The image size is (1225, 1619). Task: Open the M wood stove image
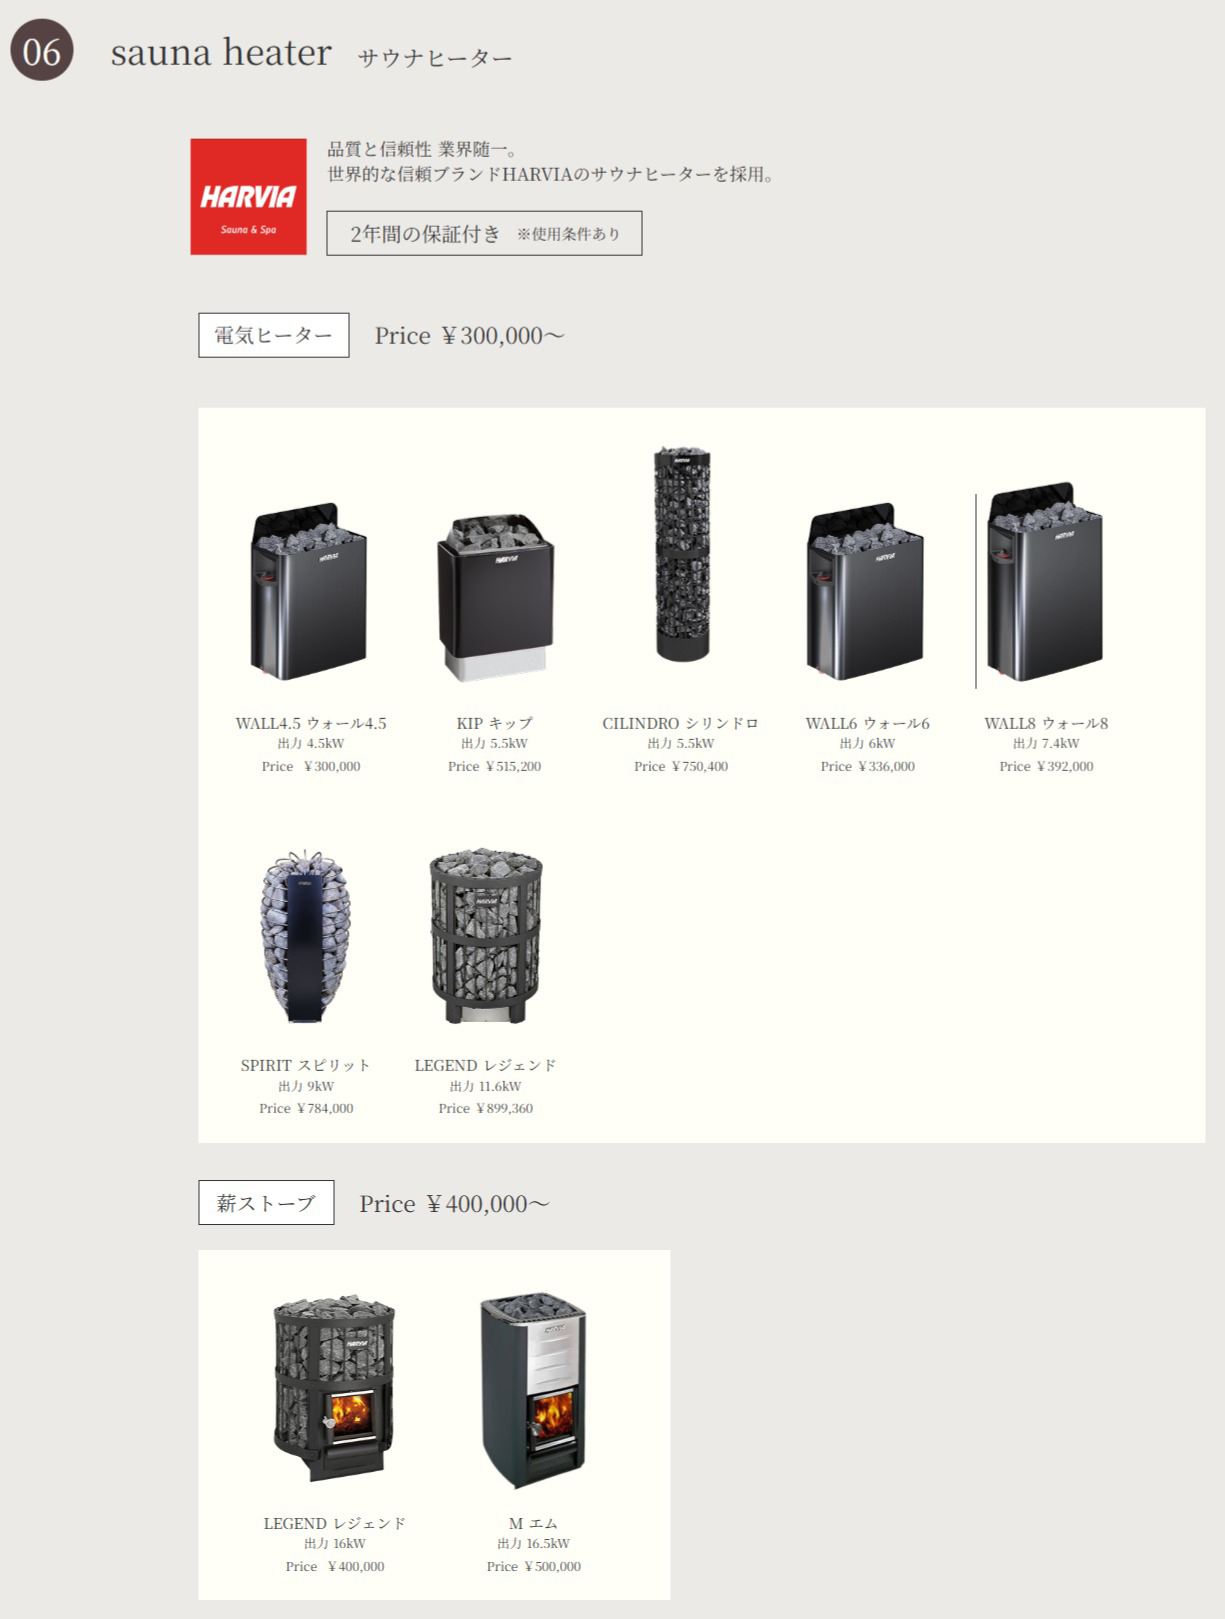[533, 1392]
